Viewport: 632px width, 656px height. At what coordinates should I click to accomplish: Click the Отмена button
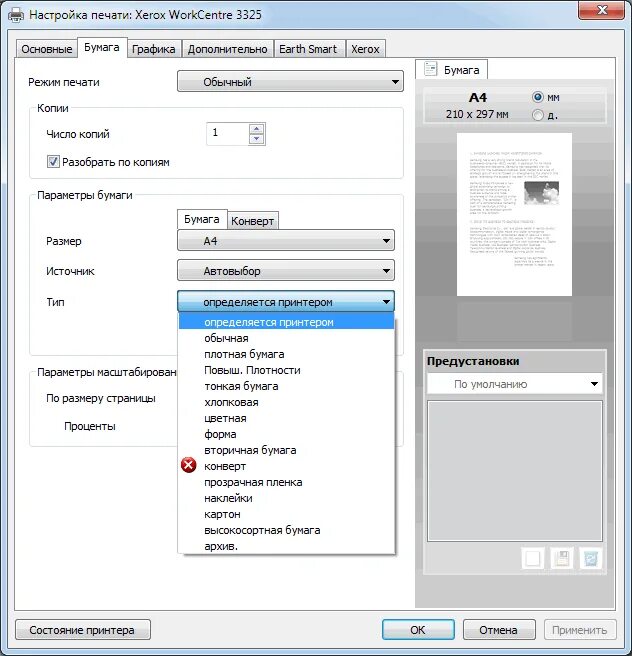(x=499, y=630)
